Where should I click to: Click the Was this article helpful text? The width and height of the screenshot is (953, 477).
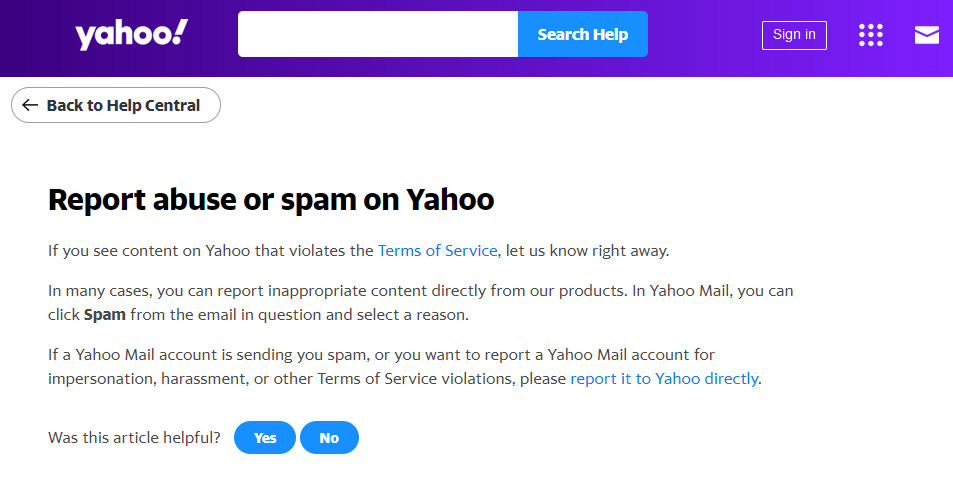(x=134, y=438)
